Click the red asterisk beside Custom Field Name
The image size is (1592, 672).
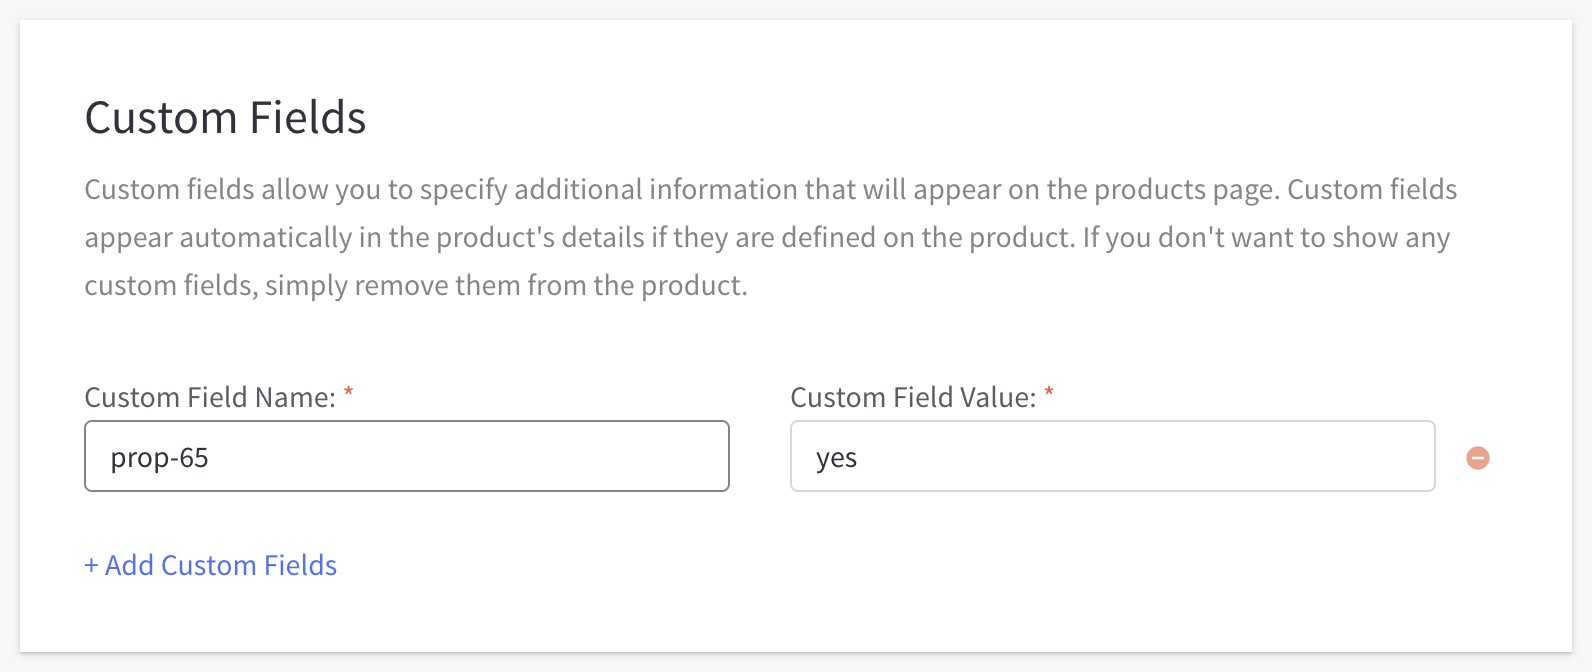click(349, 393)
